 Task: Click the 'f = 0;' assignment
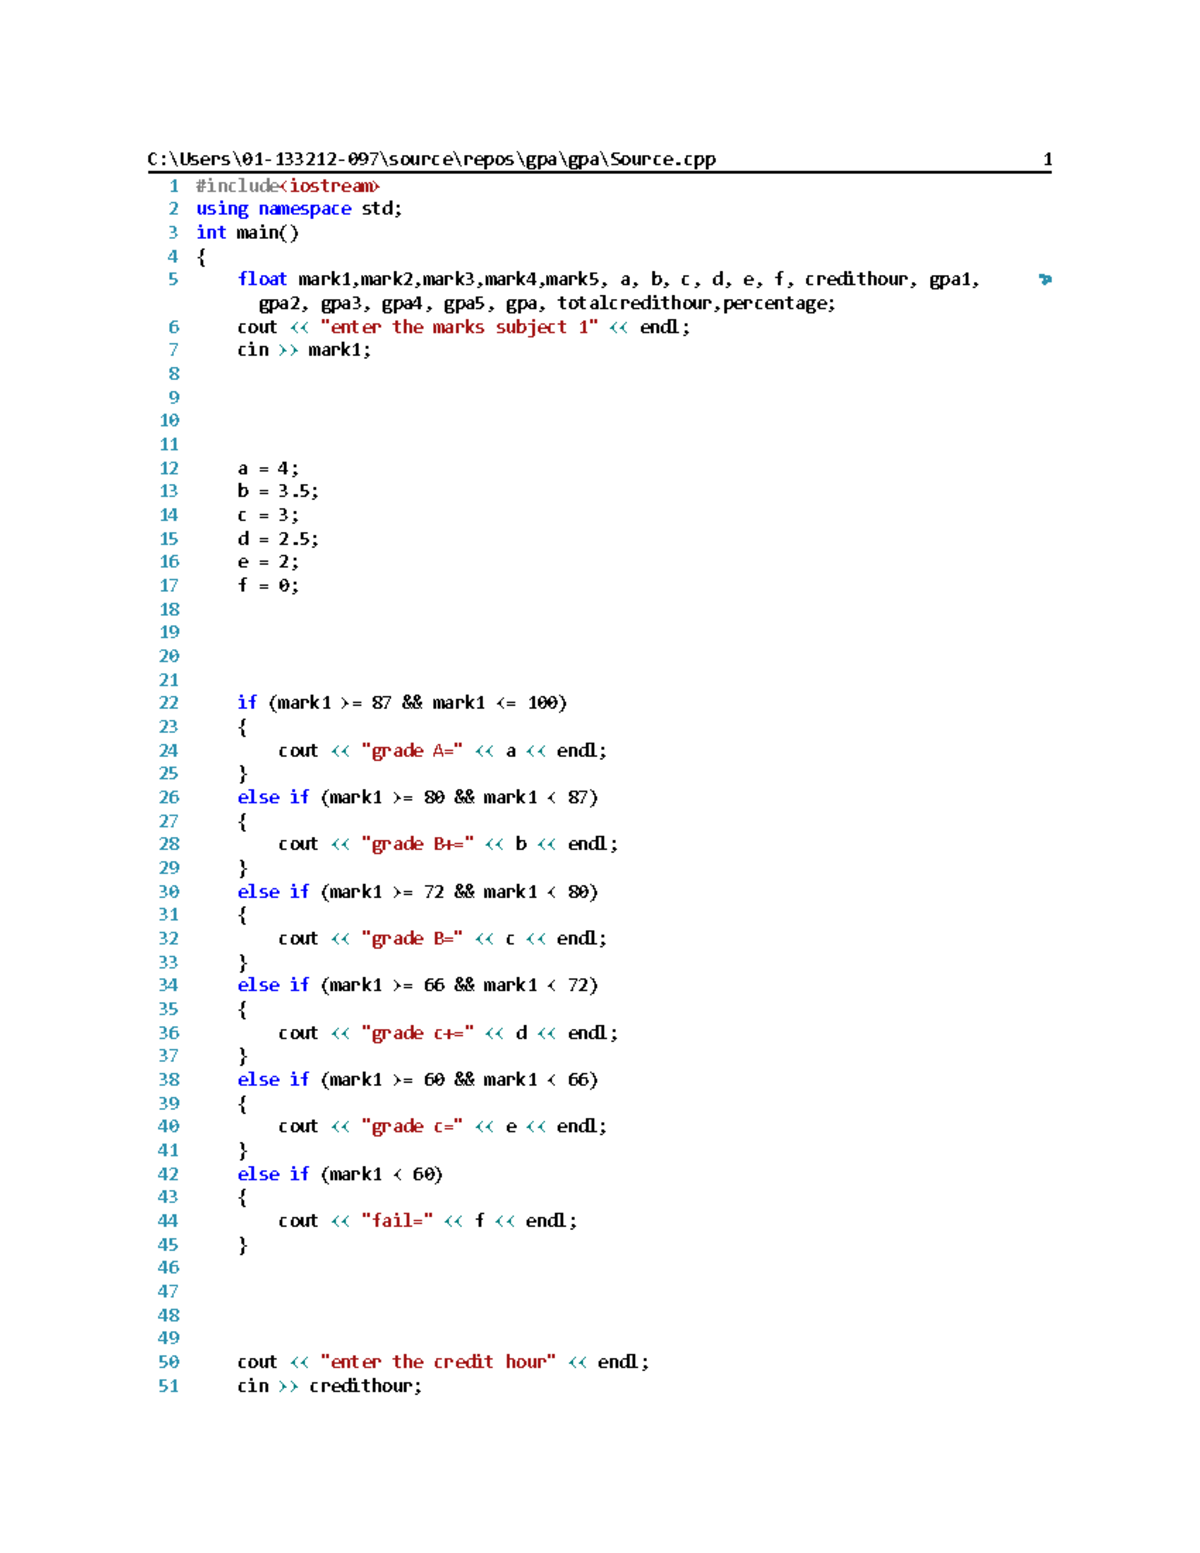pos(268,585)
